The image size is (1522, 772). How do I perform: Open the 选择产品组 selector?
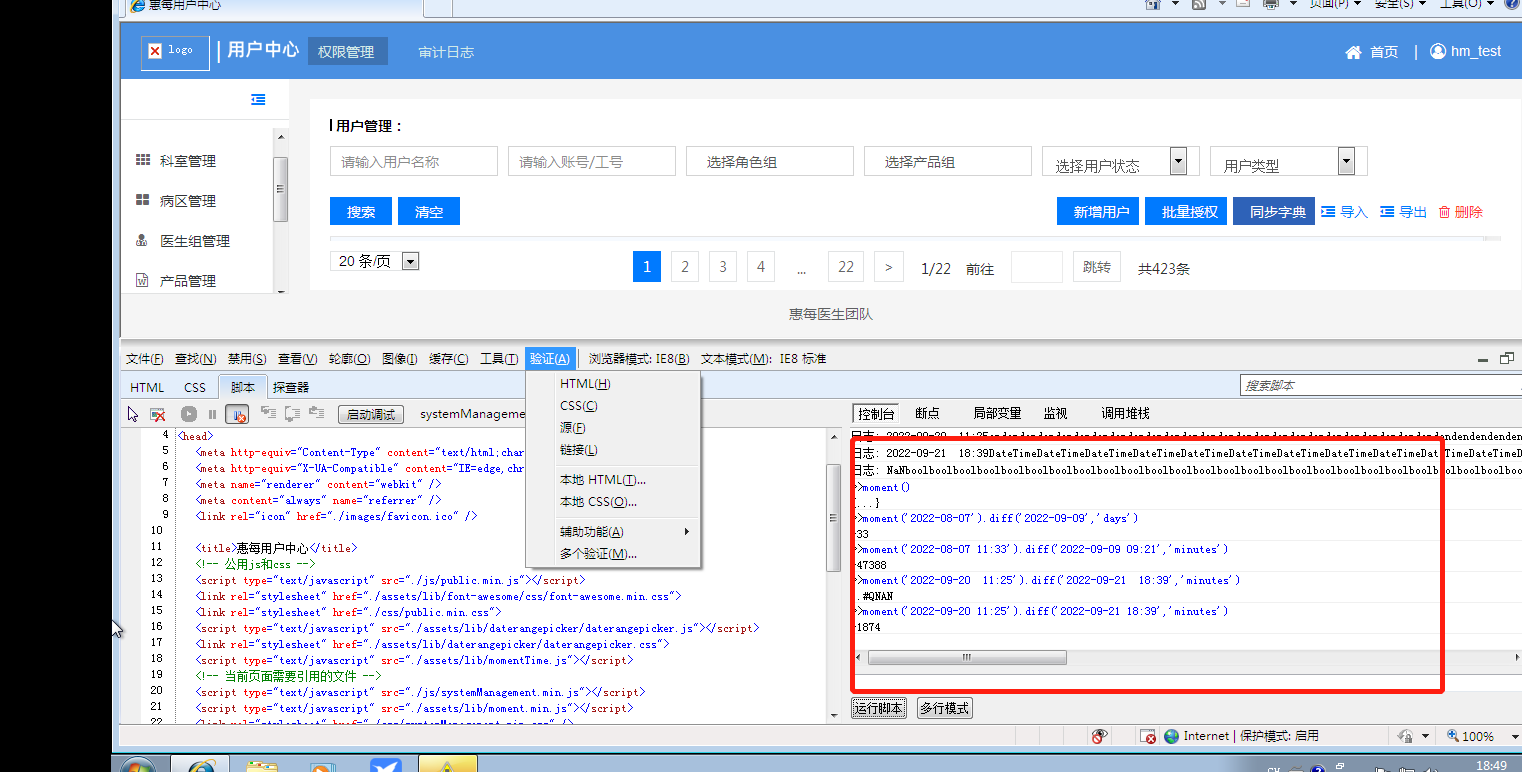point(948,161)
